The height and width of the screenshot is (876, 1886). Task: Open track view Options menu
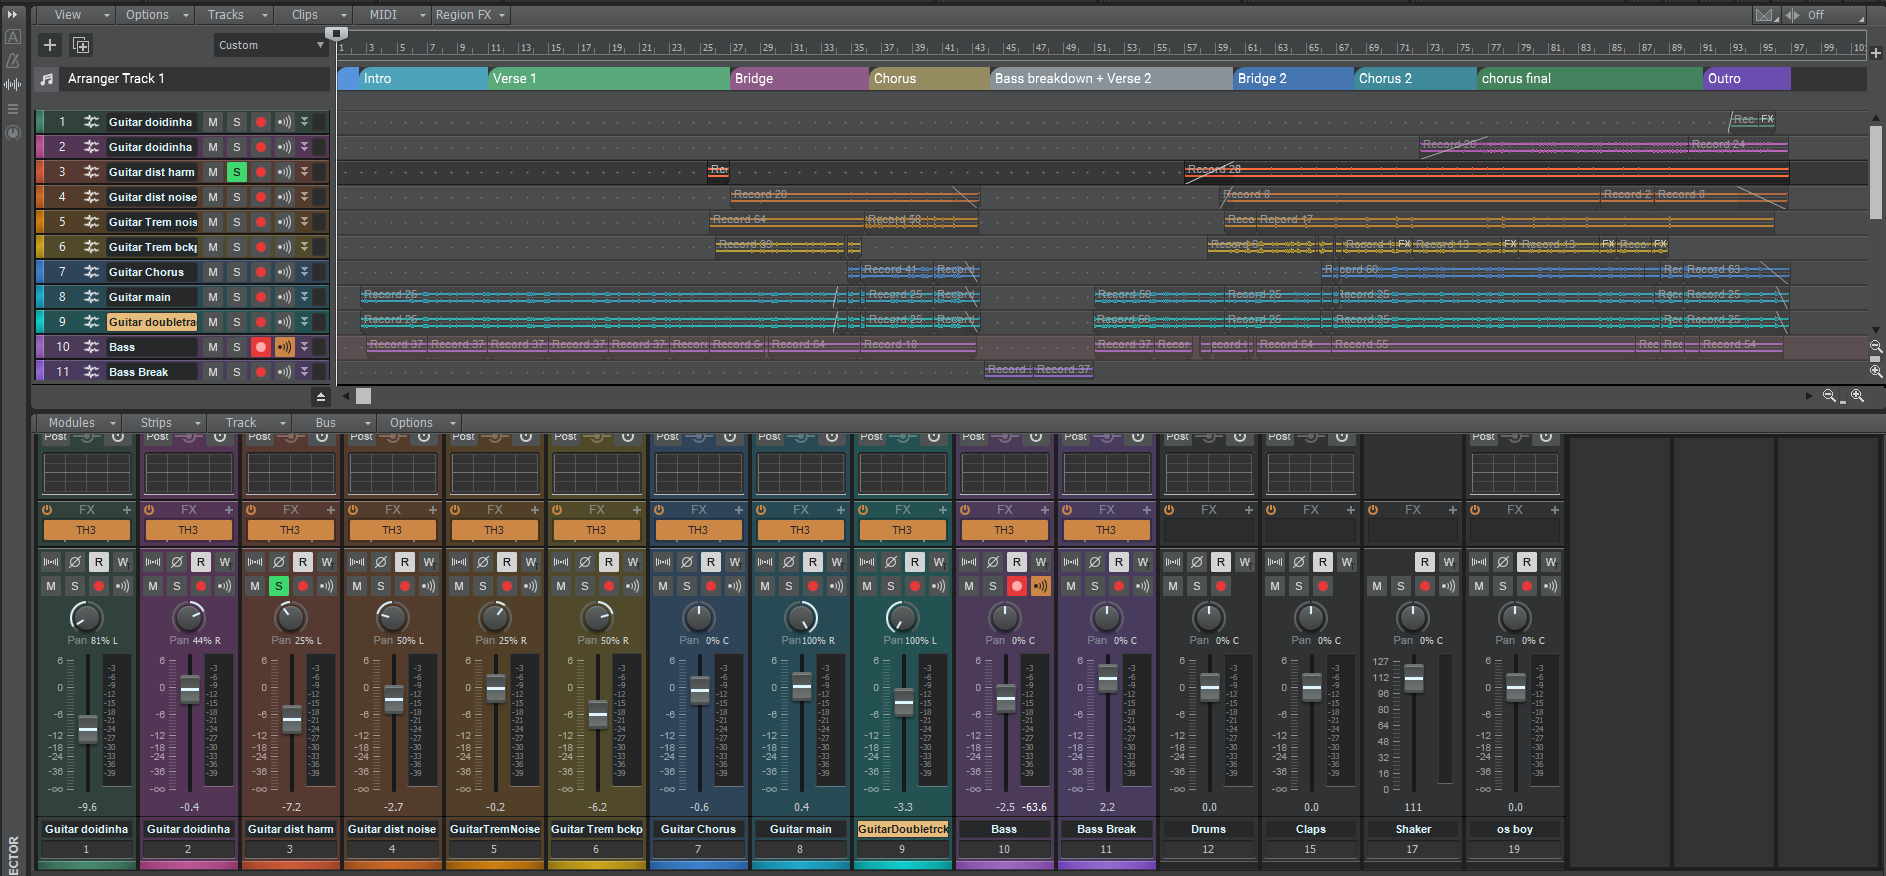point(155,15)
